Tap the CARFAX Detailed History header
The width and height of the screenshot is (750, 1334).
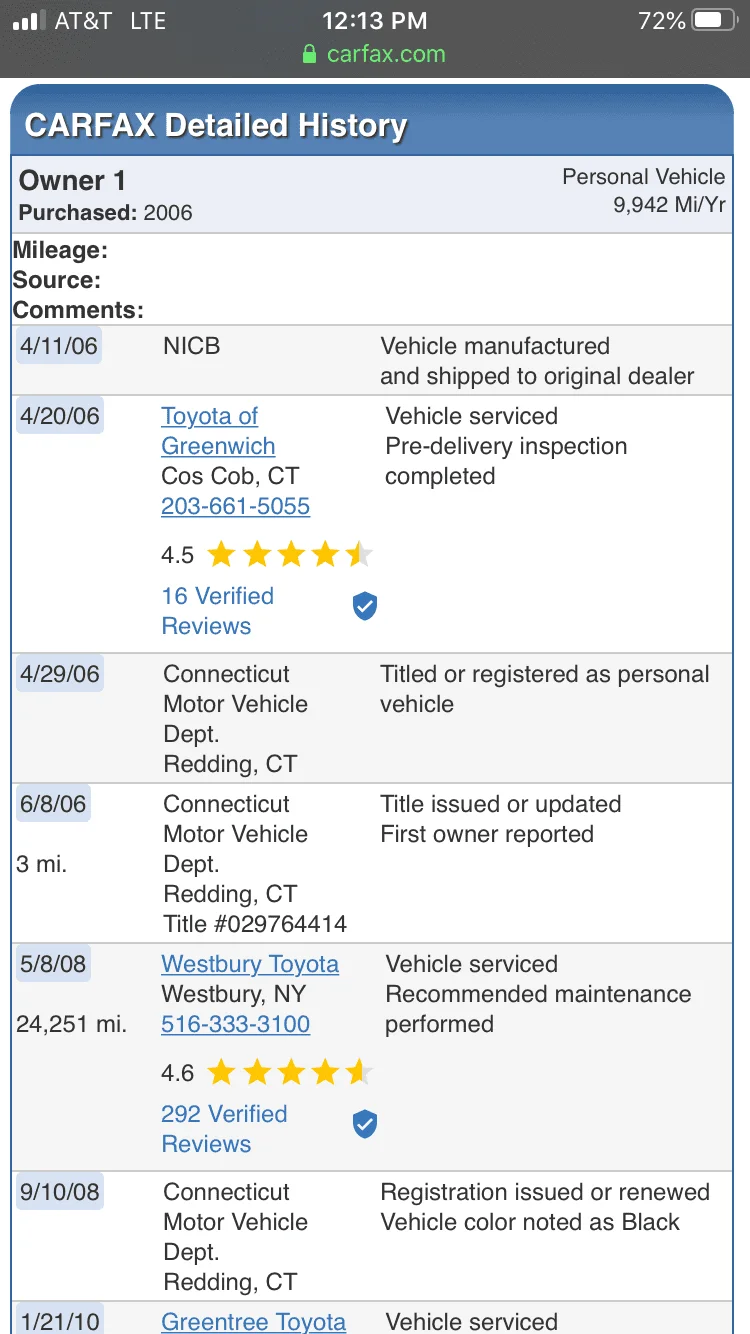[215, 126]
